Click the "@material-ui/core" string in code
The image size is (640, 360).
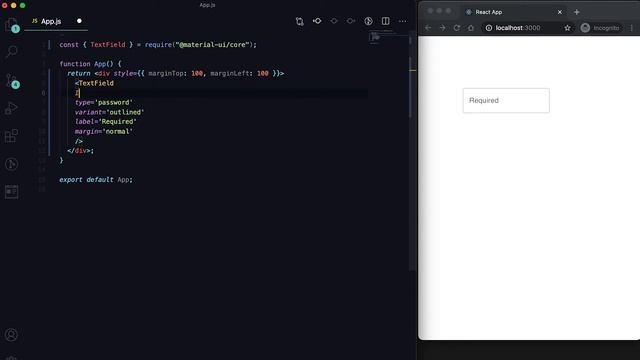click(212, 44)
